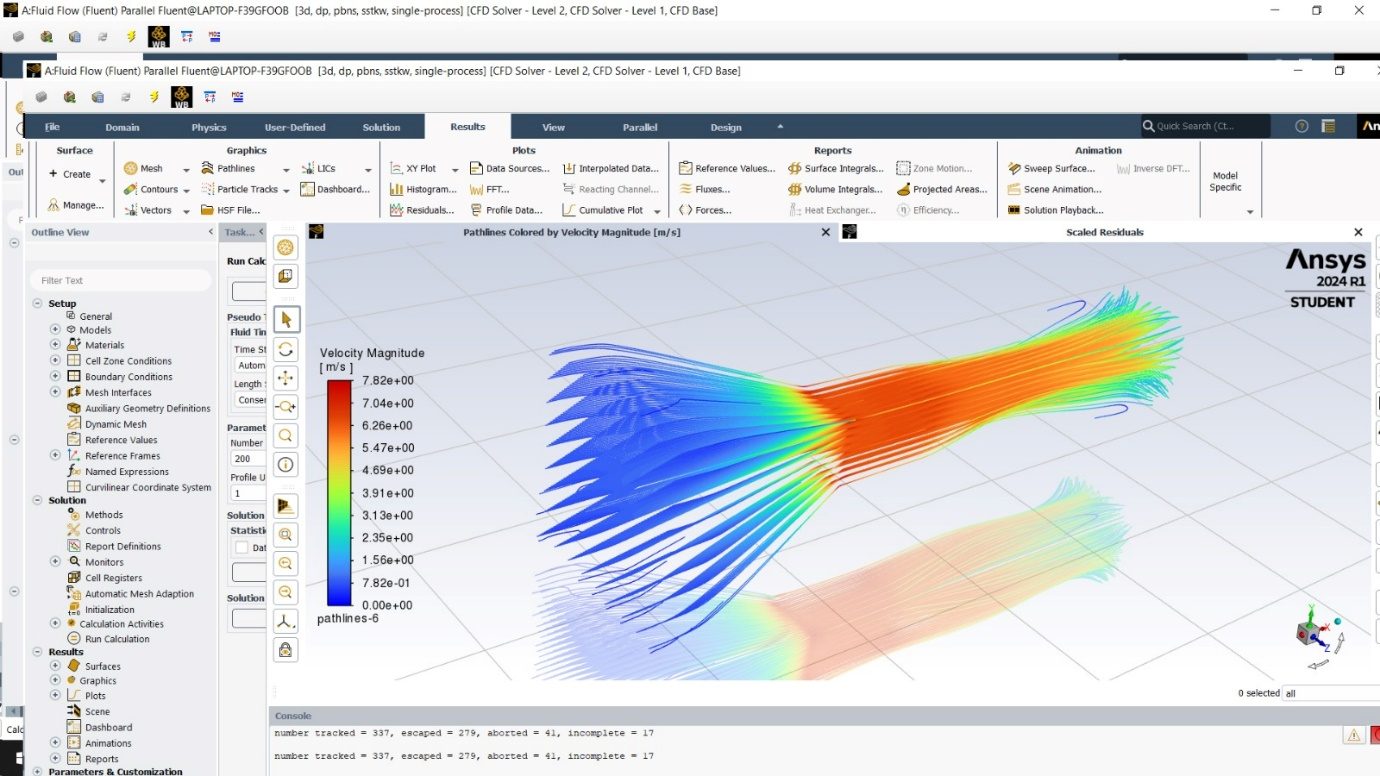Click the Workbench WB icon in front window

point(181,97)
